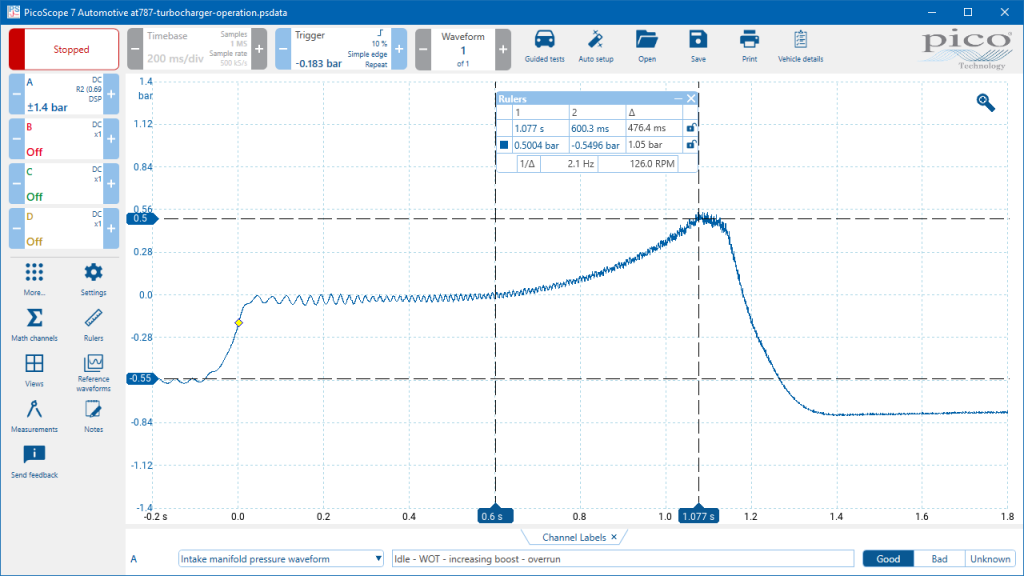Click the zoom magnifier icon on the graph
This screenshot has width=1024, height=576.
(985, 103)
